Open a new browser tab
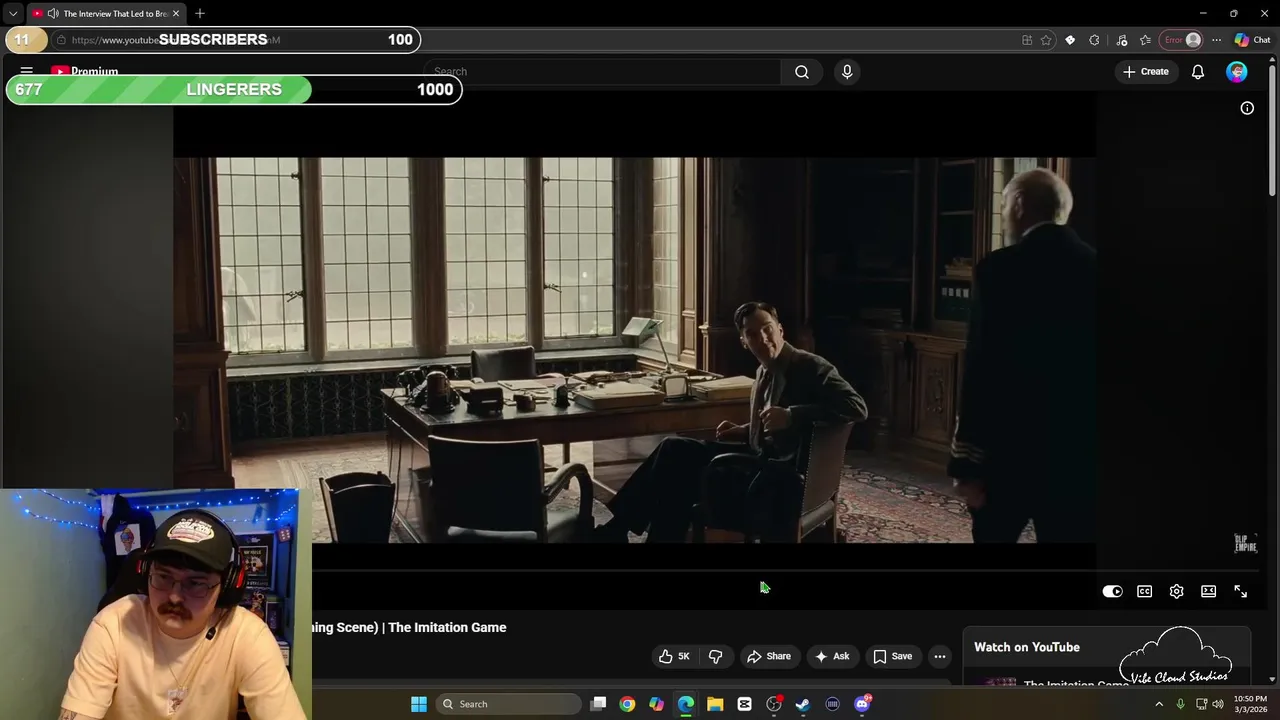The height and width of the screenshot is (720, 1280). pos(200,13)
